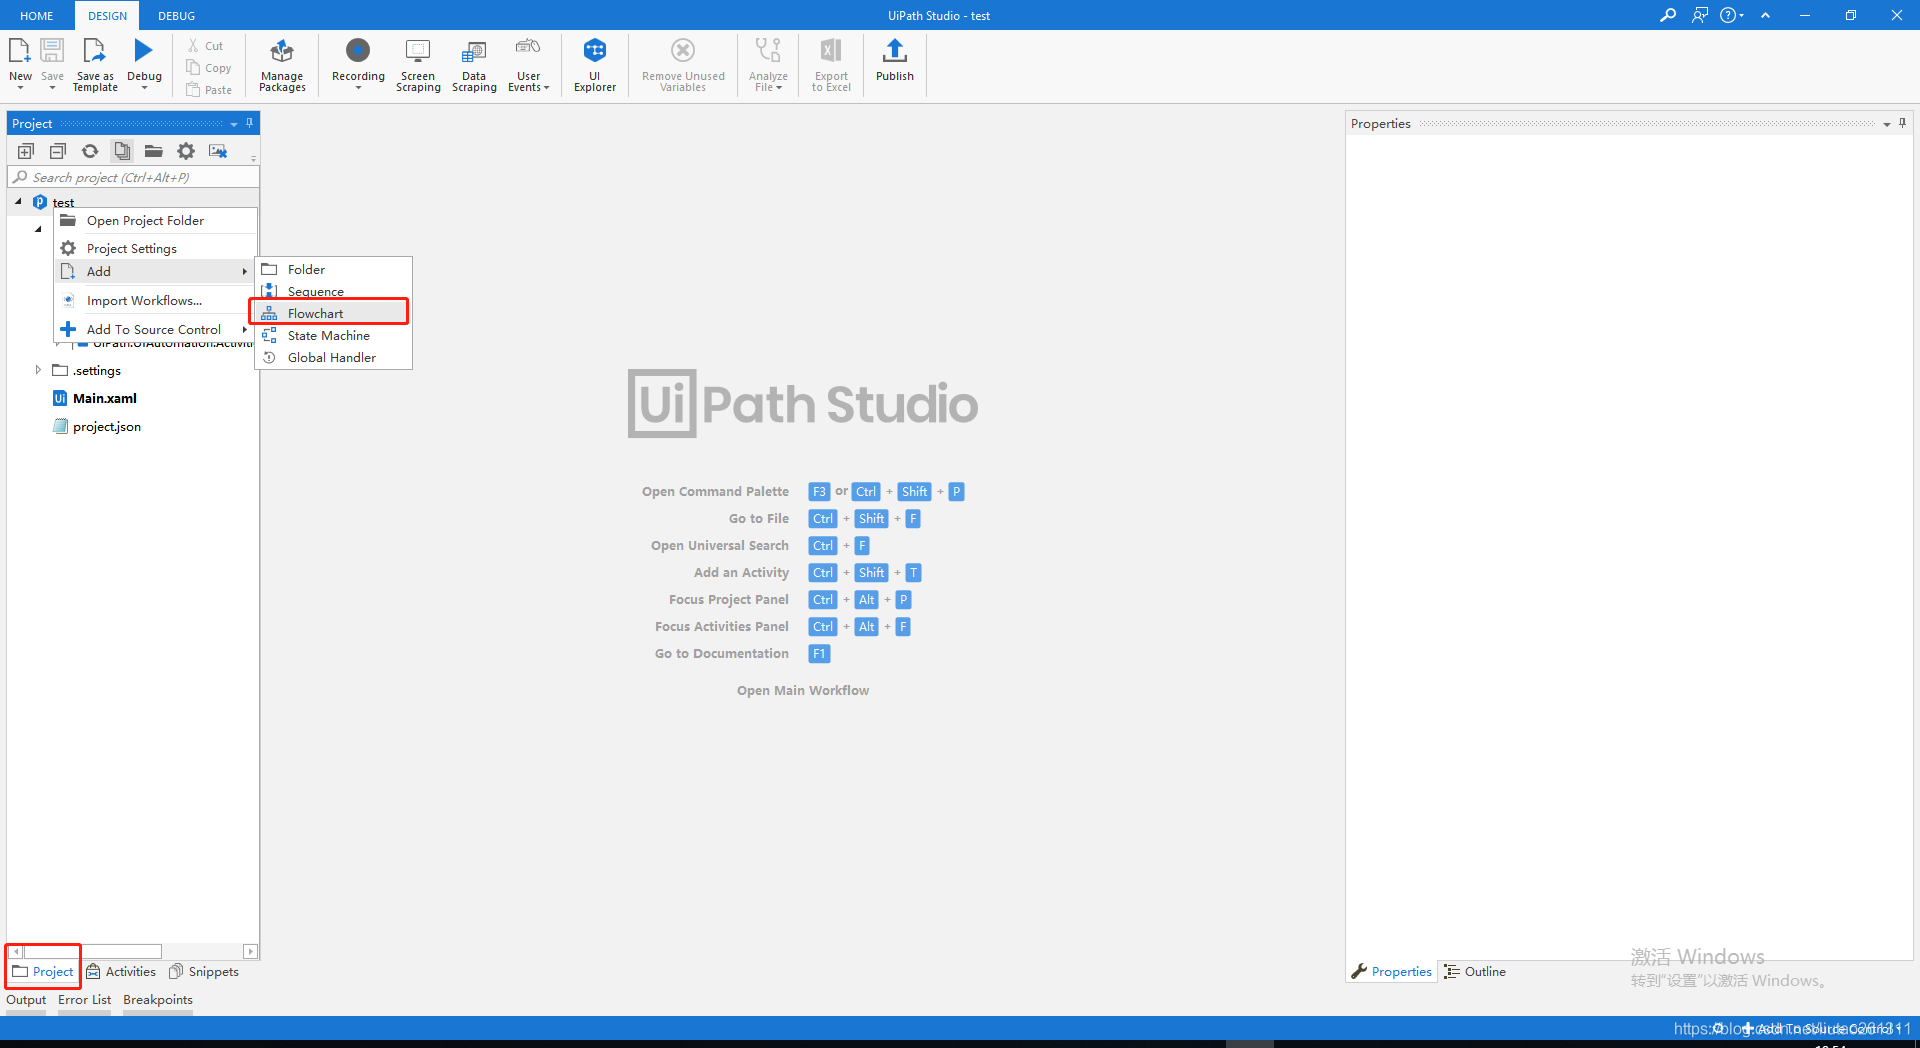
Task: Open the Debug dropdown arrow
Action: 144,87
